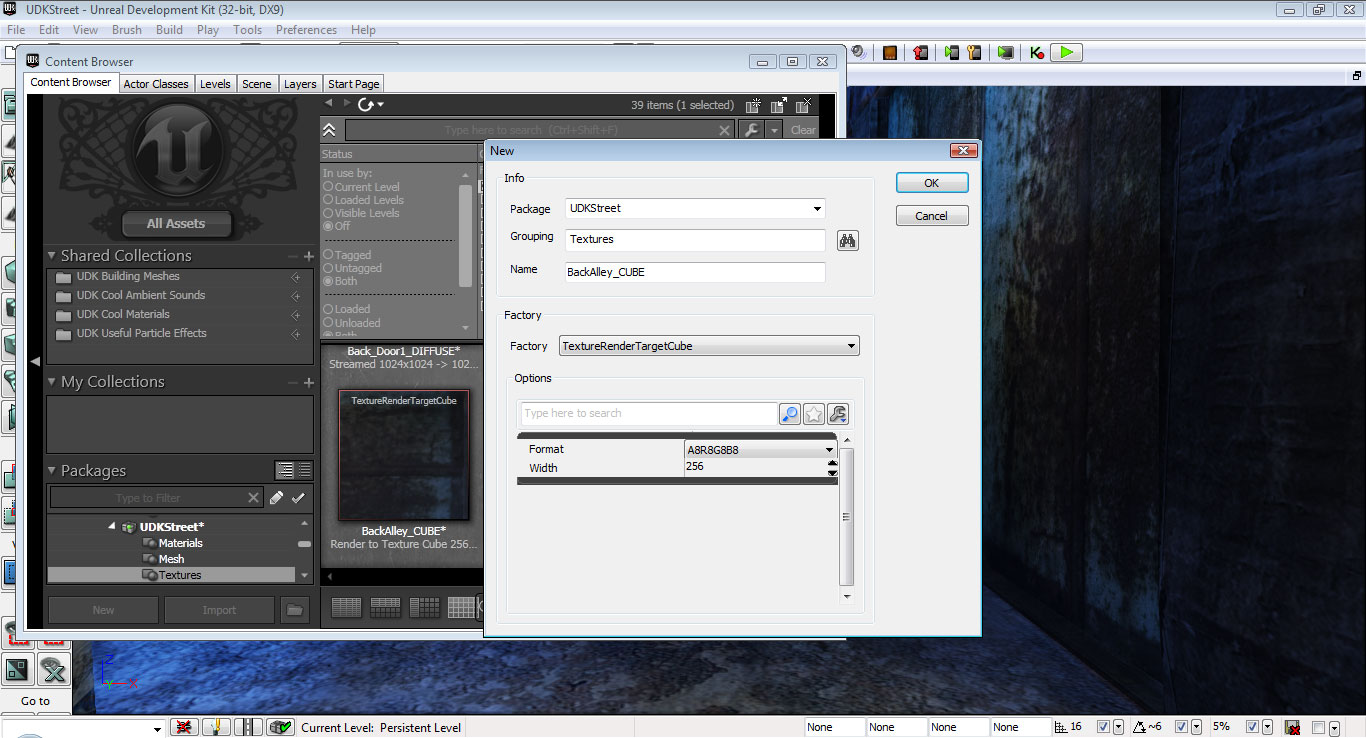
Task: Click the star favorites icon in Options
Action: click(814, 414)
